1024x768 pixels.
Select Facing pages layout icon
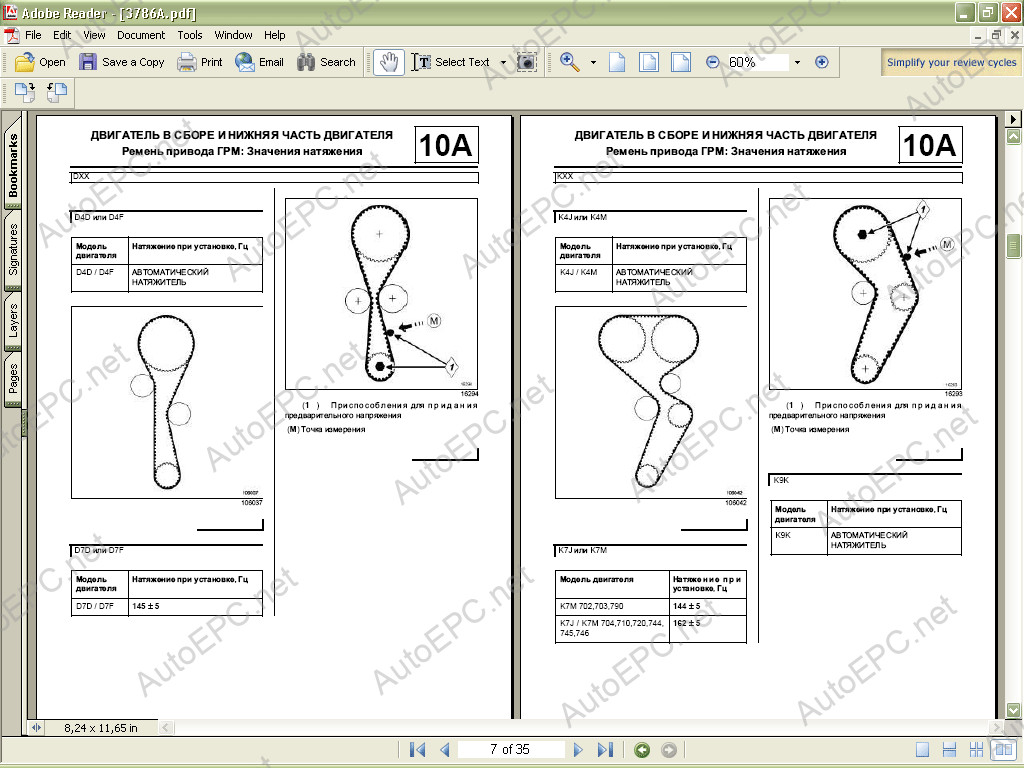(1002, 750)
